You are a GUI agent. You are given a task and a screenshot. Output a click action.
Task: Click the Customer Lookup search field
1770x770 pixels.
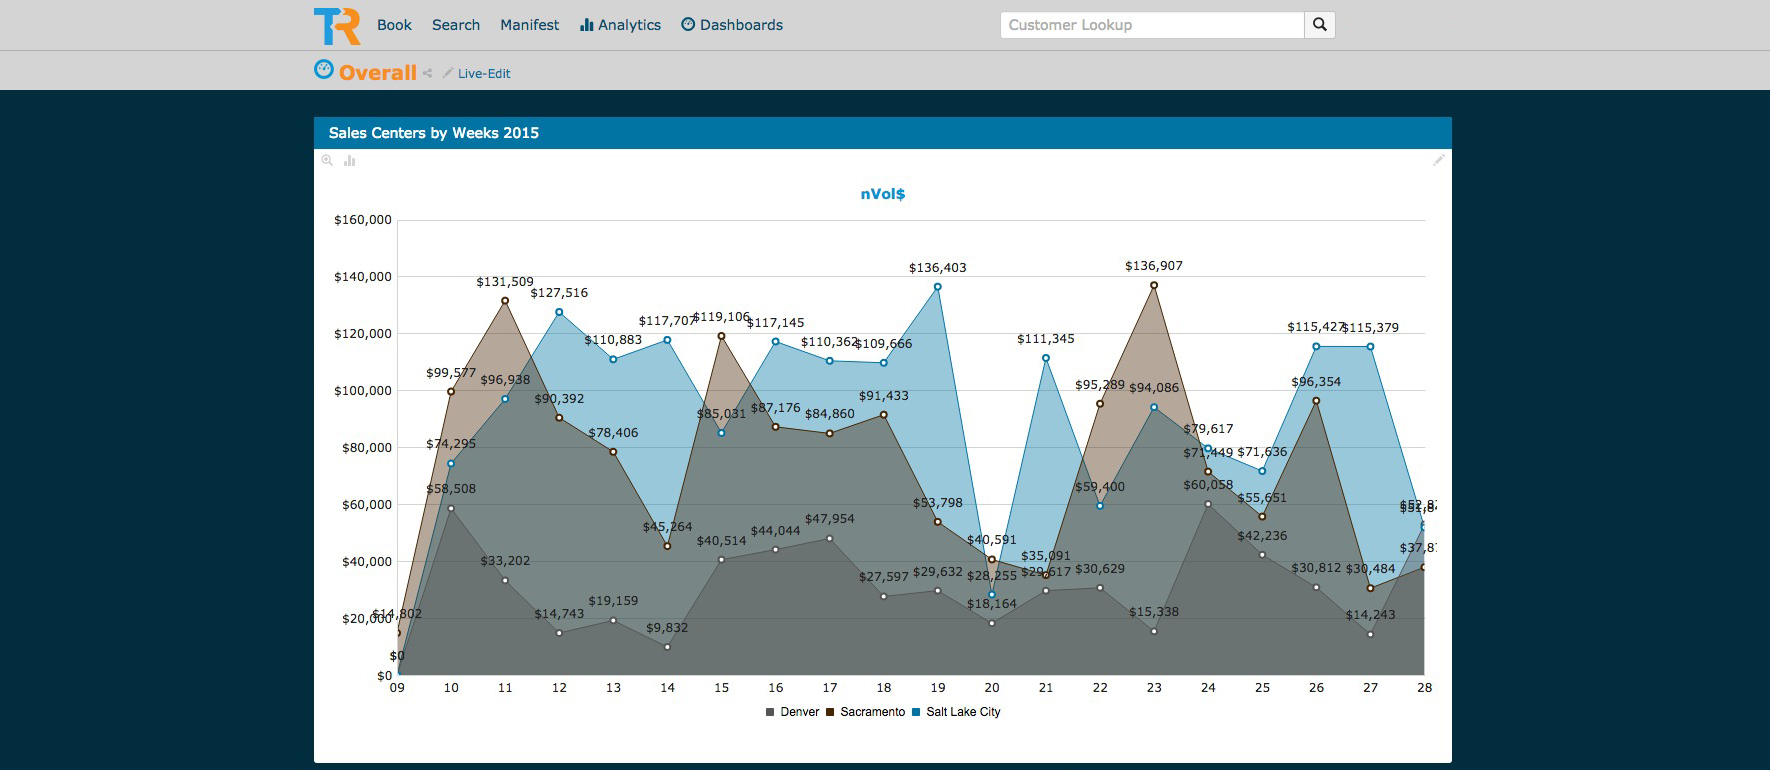click(1152, 25)
